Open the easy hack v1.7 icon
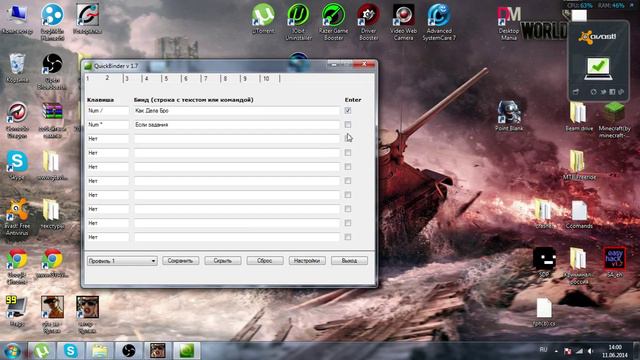Viewport: 640px width, 360px height. [615, 262]
